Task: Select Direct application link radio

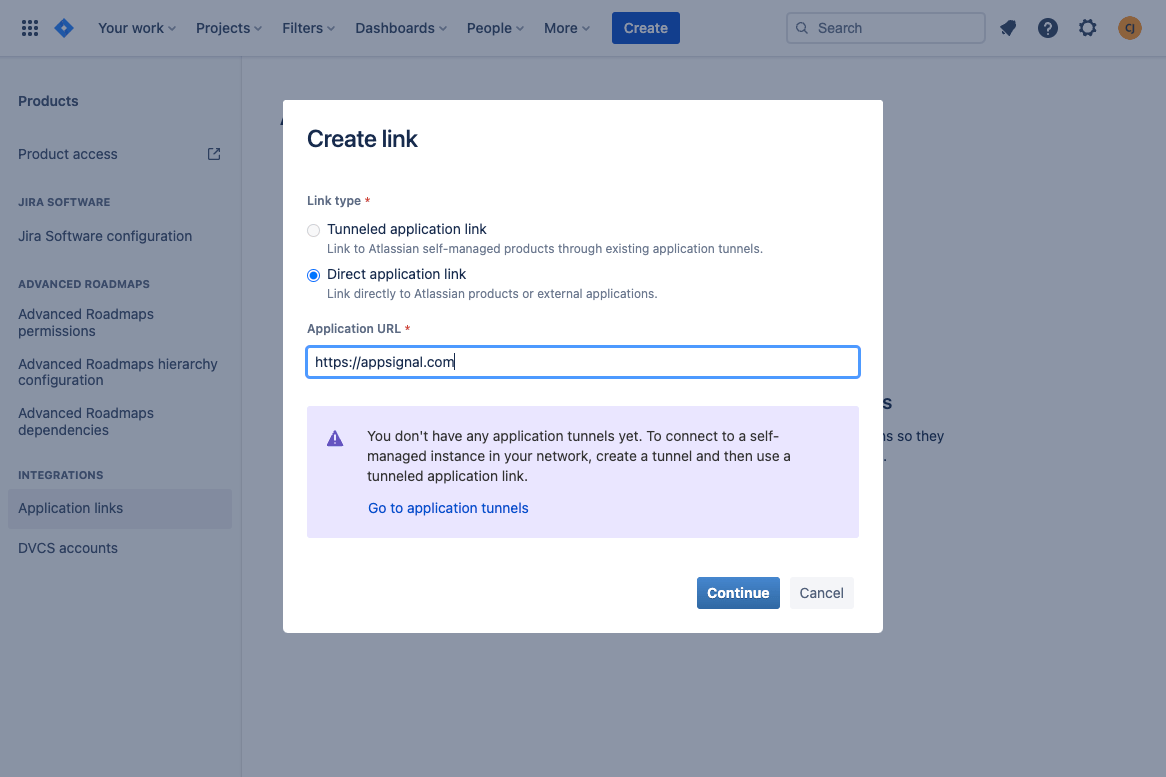Action: [x=314, y=275]
